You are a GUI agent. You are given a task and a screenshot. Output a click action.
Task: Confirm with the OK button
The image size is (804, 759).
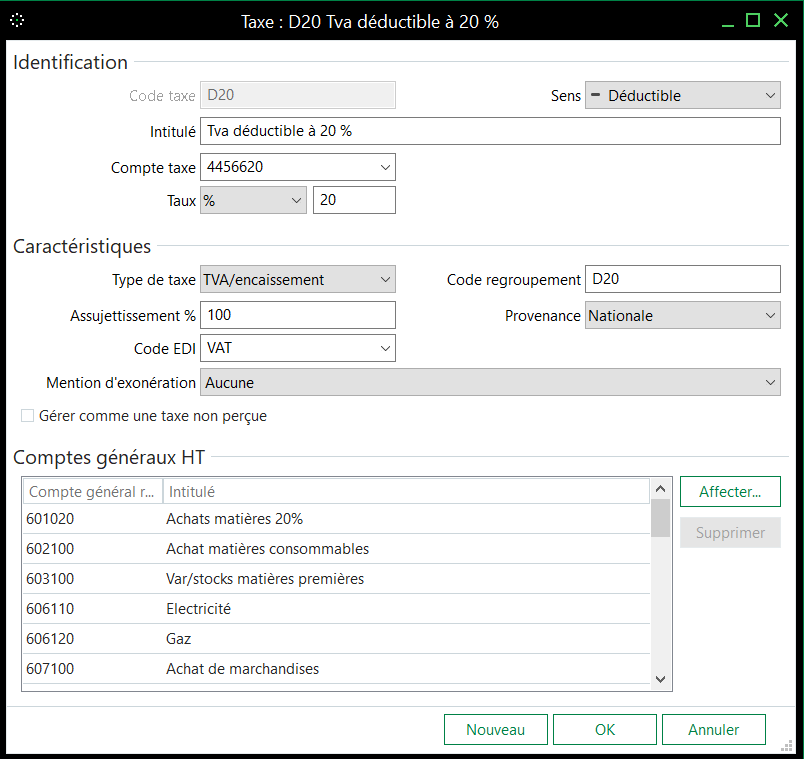pyautogui.click(x=604, y=730)
